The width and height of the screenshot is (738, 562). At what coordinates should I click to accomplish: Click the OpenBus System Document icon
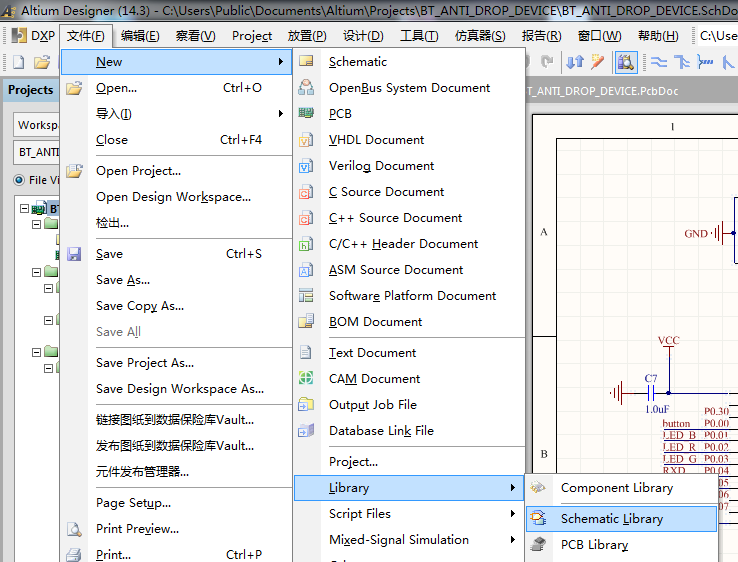pos(306,88)
